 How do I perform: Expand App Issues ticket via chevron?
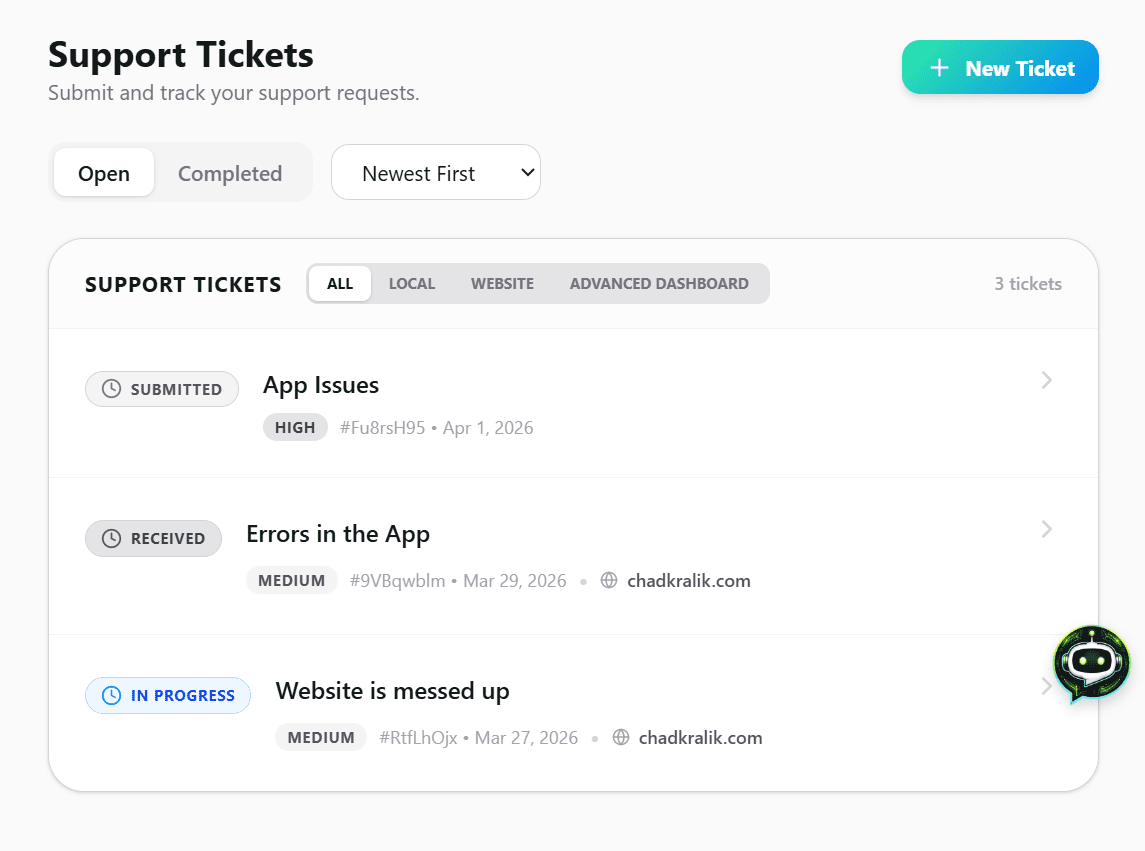(x=1046, y=380)
